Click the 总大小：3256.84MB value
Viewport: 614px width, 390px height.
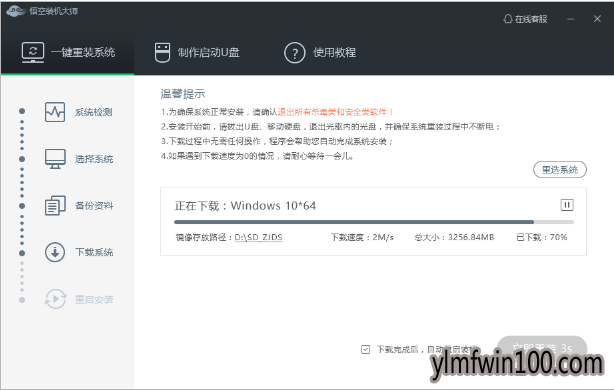click(454, 237)
